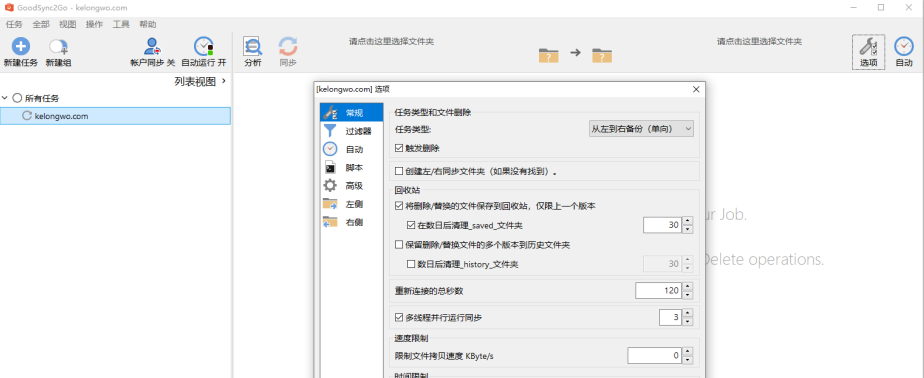Open the 任务 menu
The height and width of the screenshot is (378, 924).
pos(14,24)
